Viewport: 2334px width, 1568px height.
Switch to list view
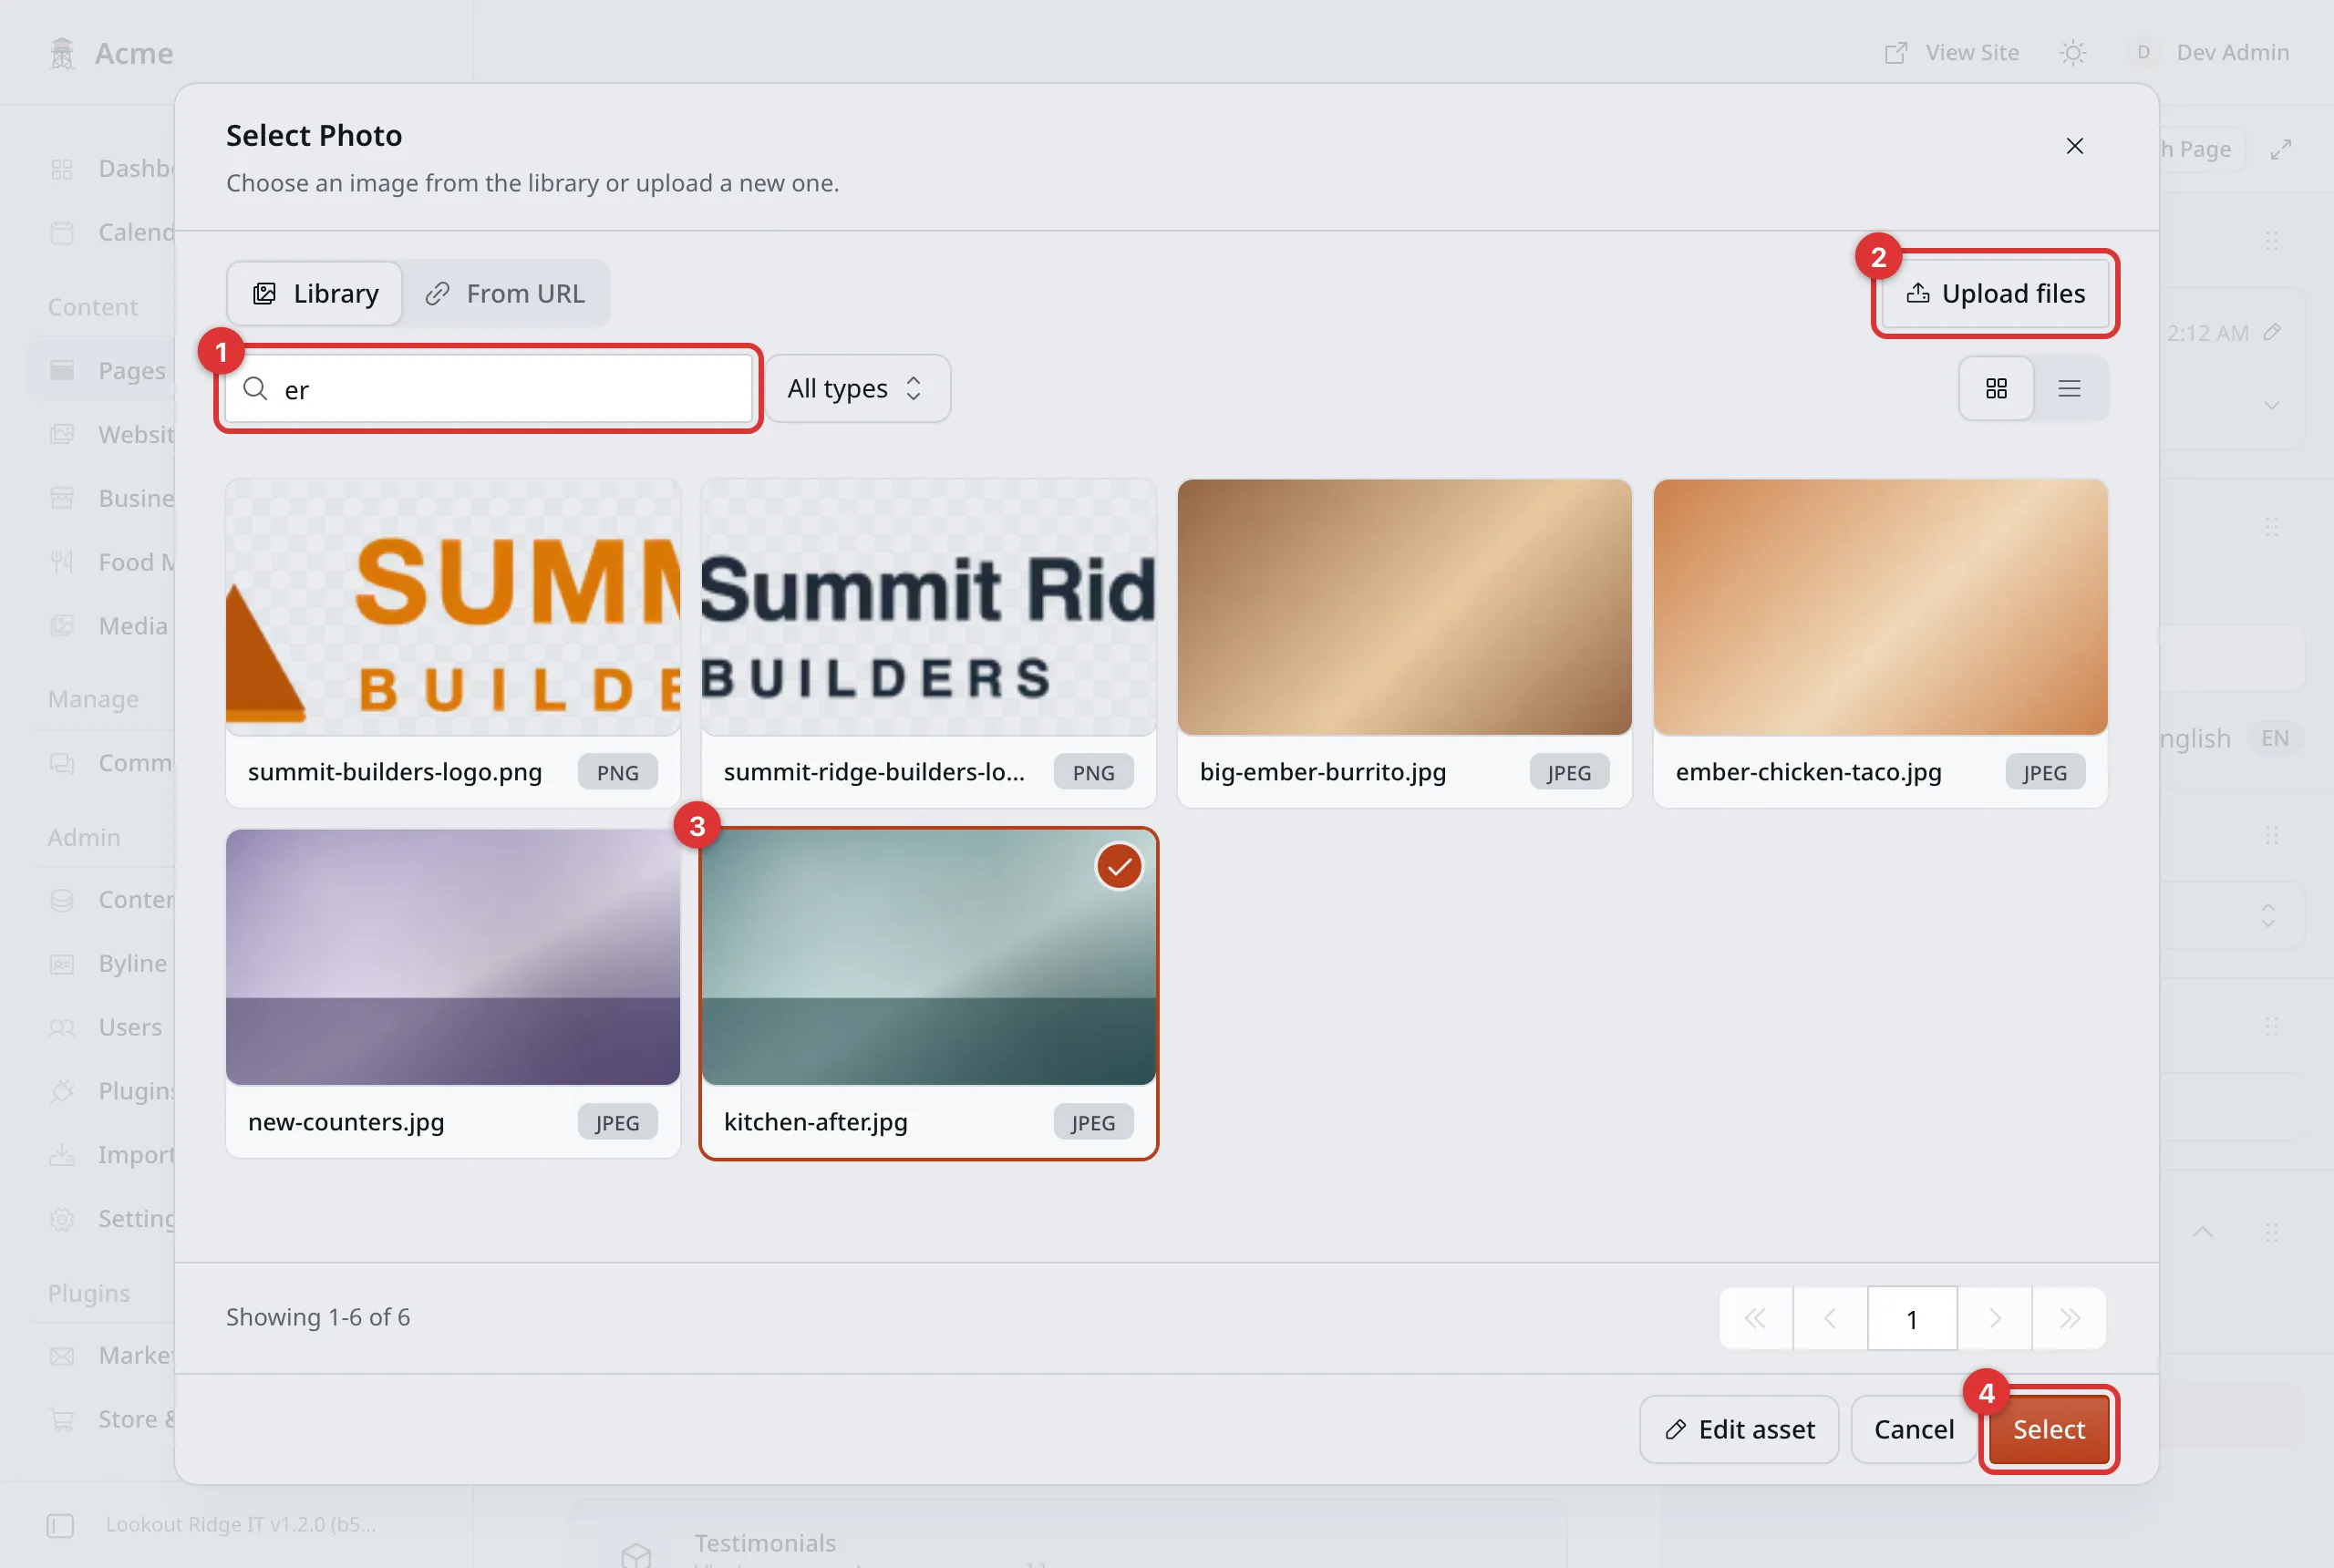coord(2069,388)
